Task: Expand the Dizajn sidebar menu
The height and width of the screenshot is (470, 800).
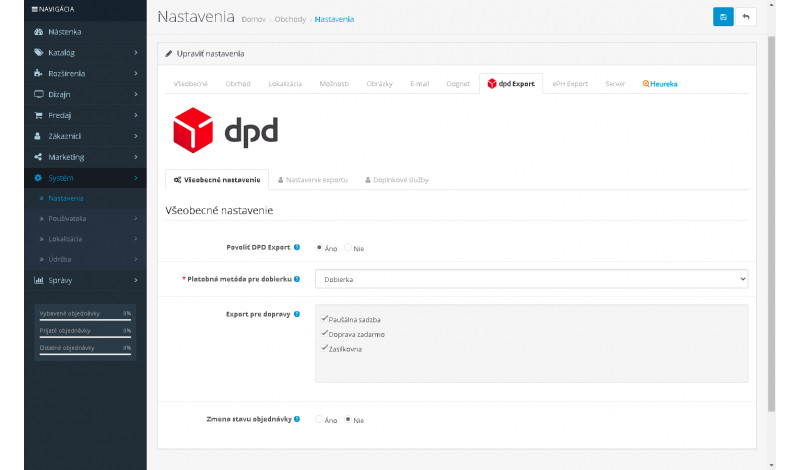Action: point(136,94)
